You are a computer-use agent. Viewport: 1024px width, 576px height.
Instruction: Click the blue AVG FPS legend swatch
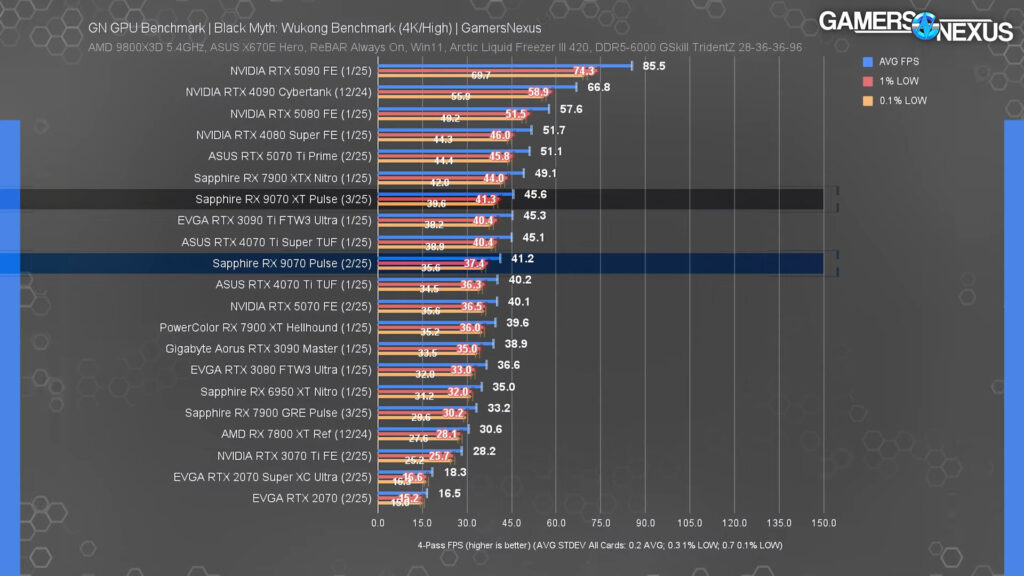pos(867,62)
